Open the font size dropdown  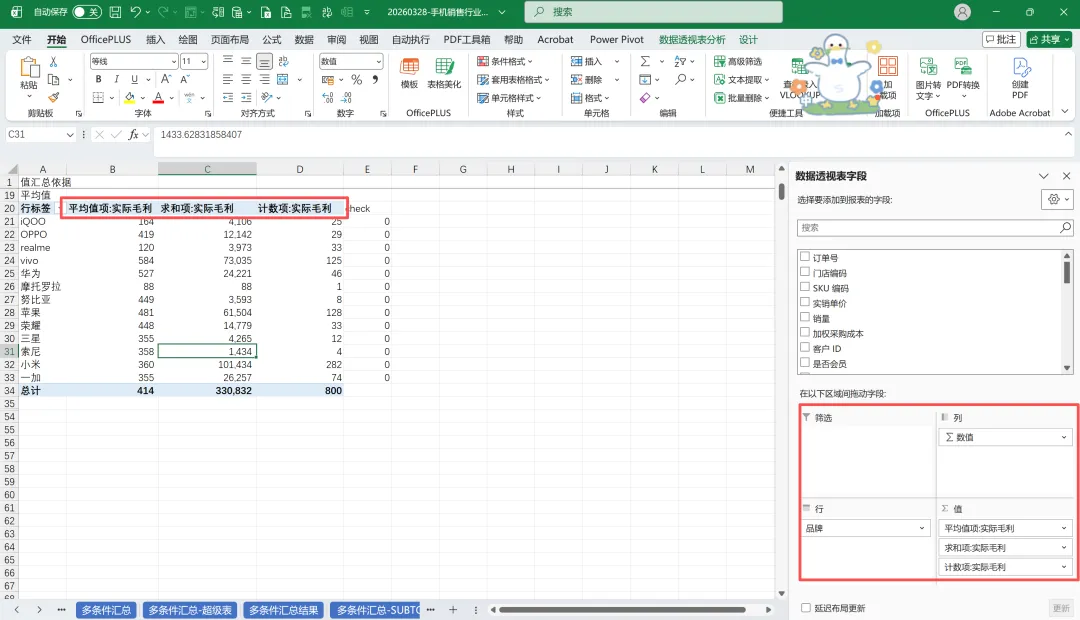(203, 61)
